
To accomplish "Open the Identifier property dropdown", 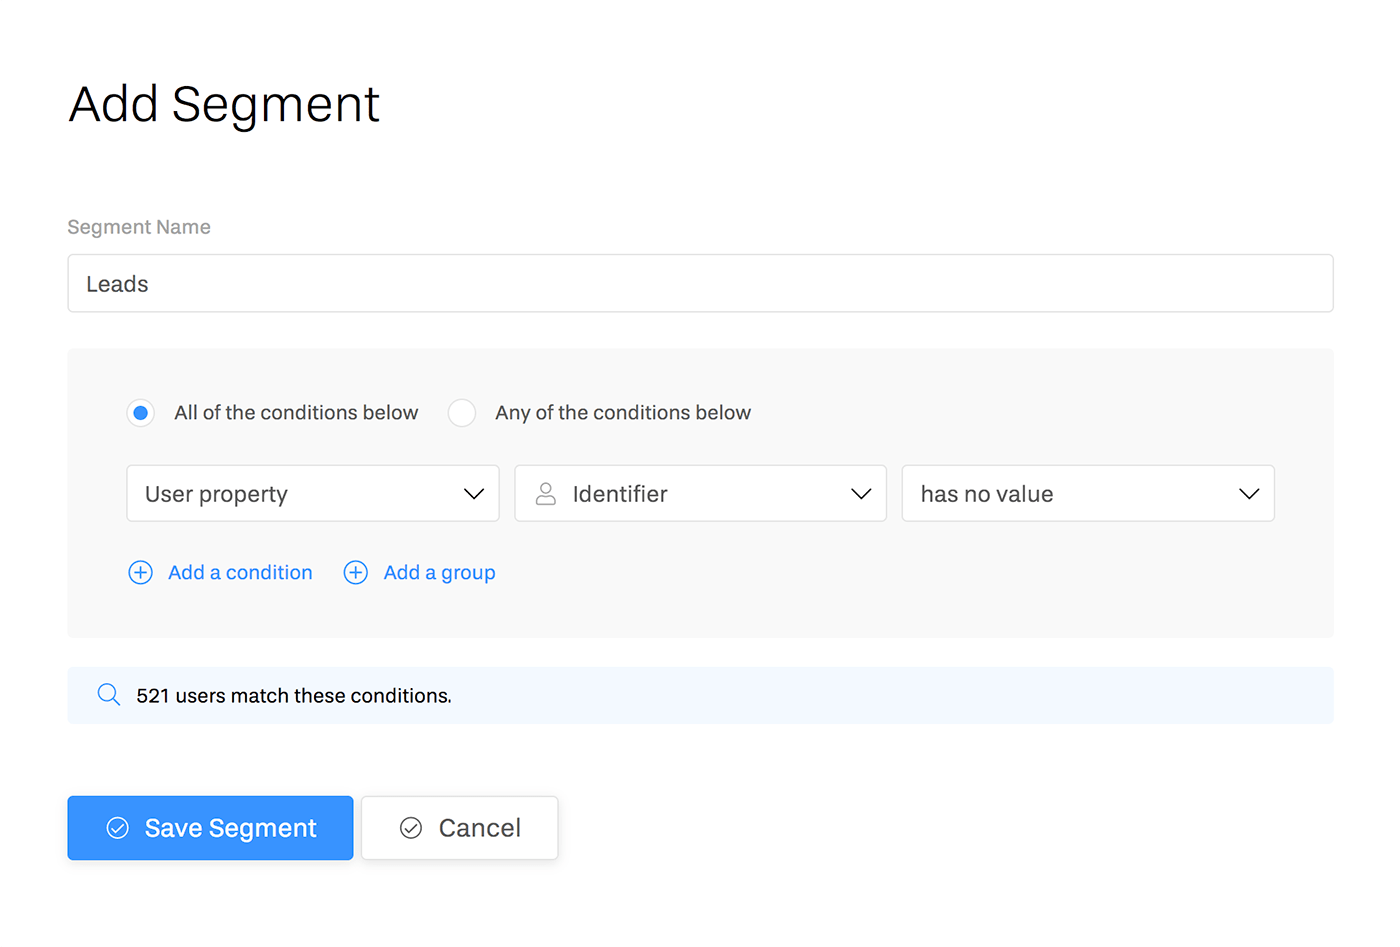I will [x=700, y=494].
